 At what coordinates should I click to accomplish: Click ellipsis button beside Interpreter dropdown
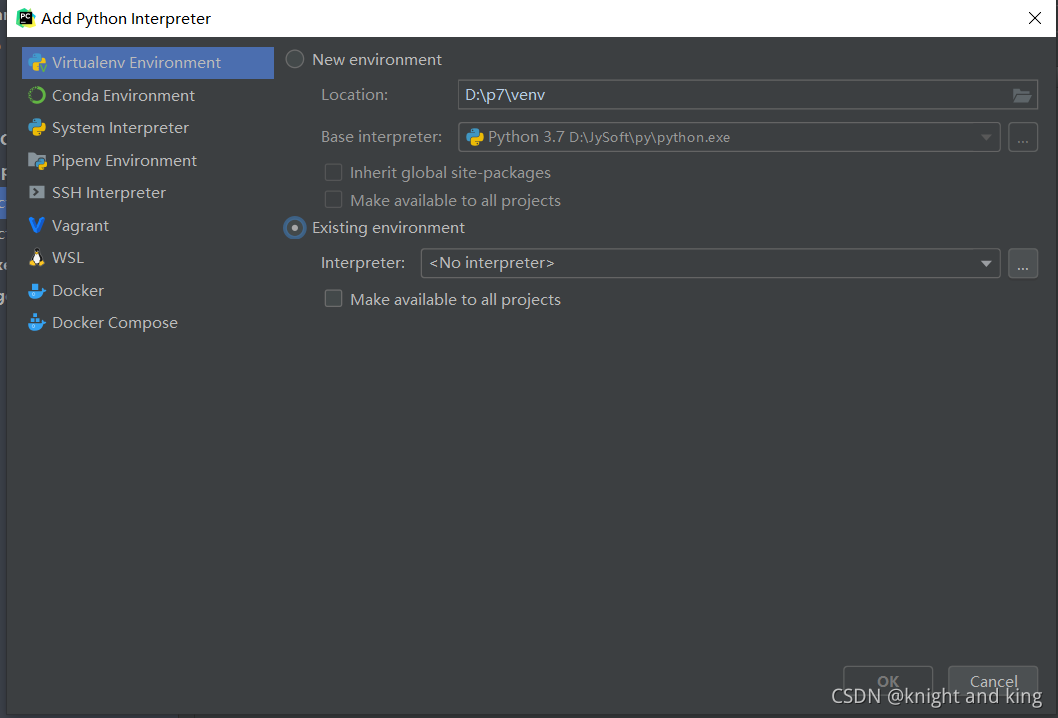[1023, 263]
